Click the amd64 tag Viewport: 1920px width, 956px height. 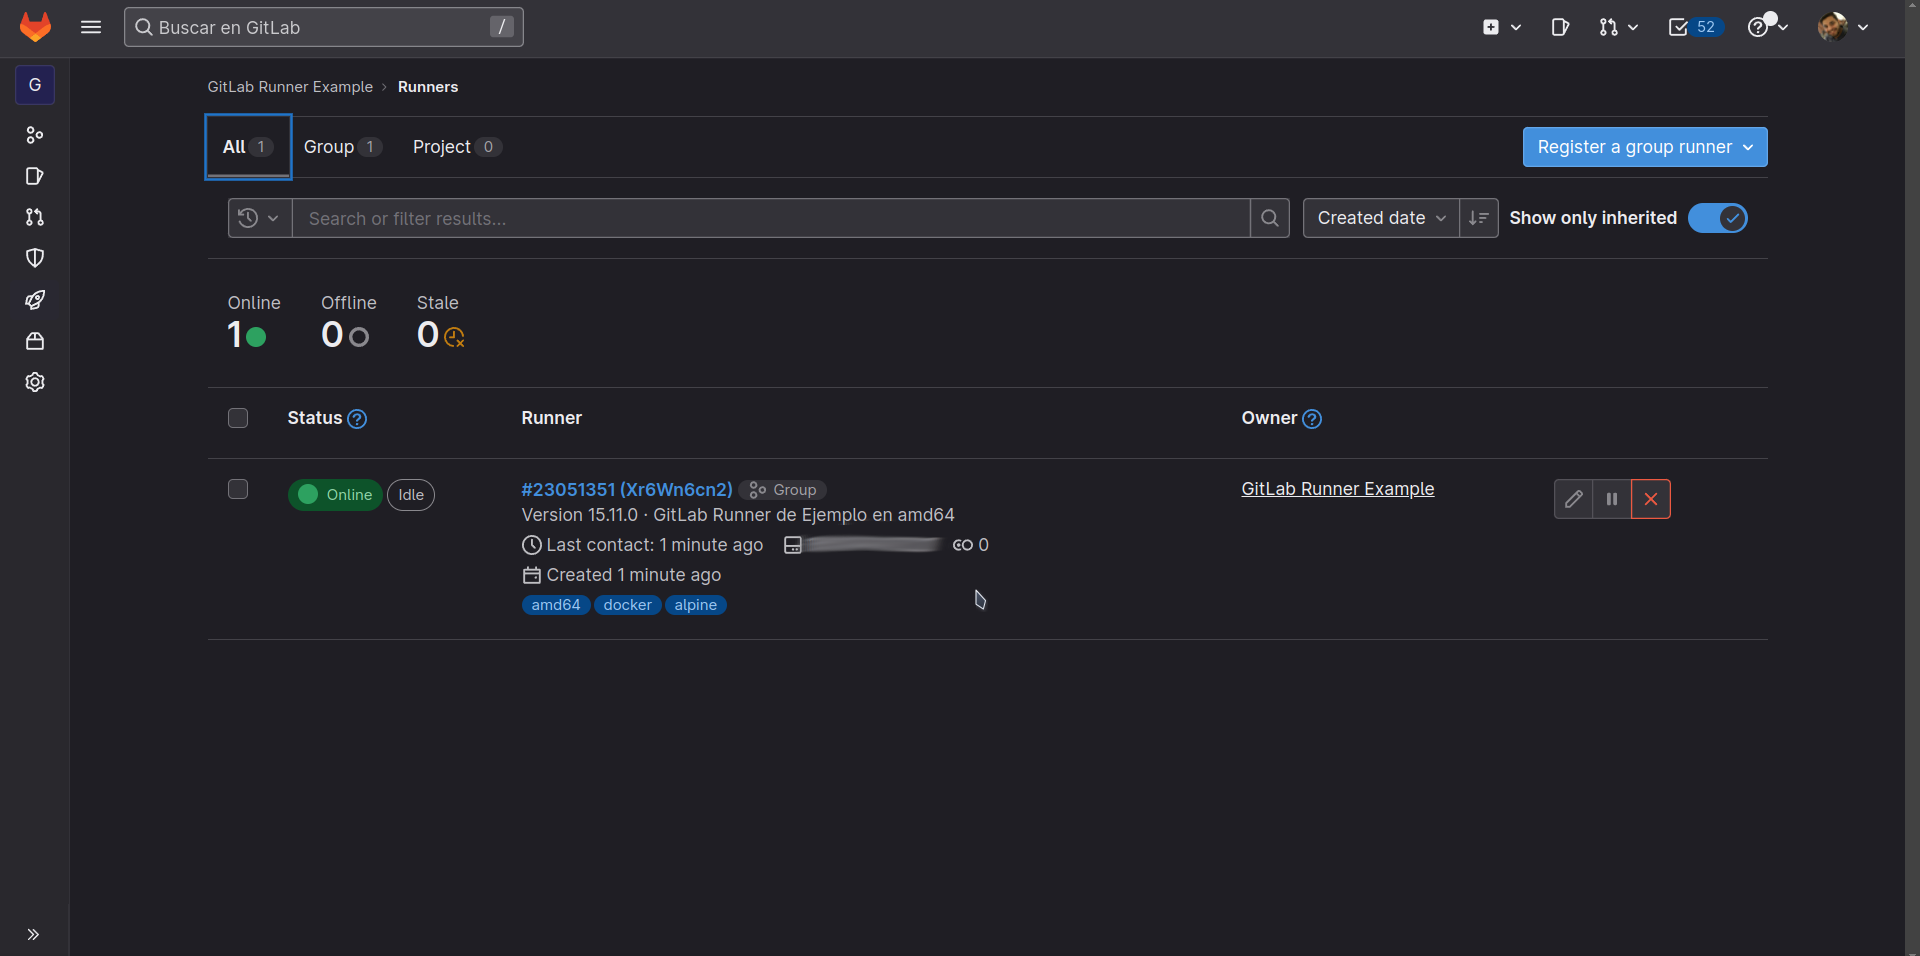tap(556, 605)
